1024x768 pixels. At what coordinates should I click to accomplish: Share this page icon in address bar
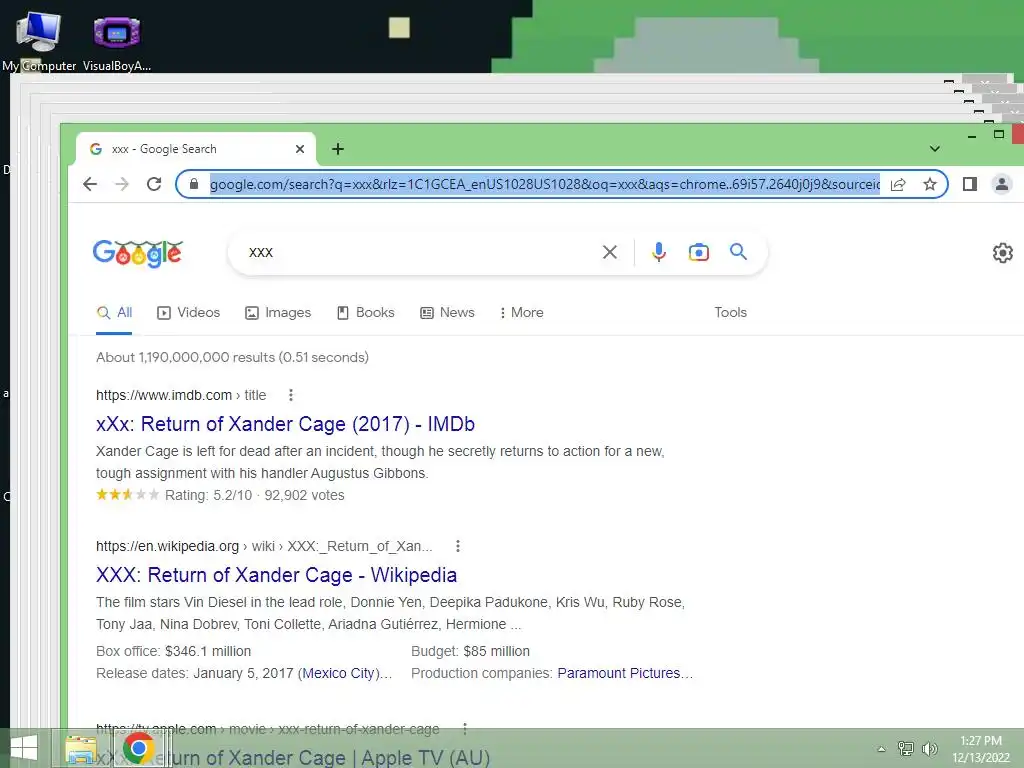click(898, 184)
